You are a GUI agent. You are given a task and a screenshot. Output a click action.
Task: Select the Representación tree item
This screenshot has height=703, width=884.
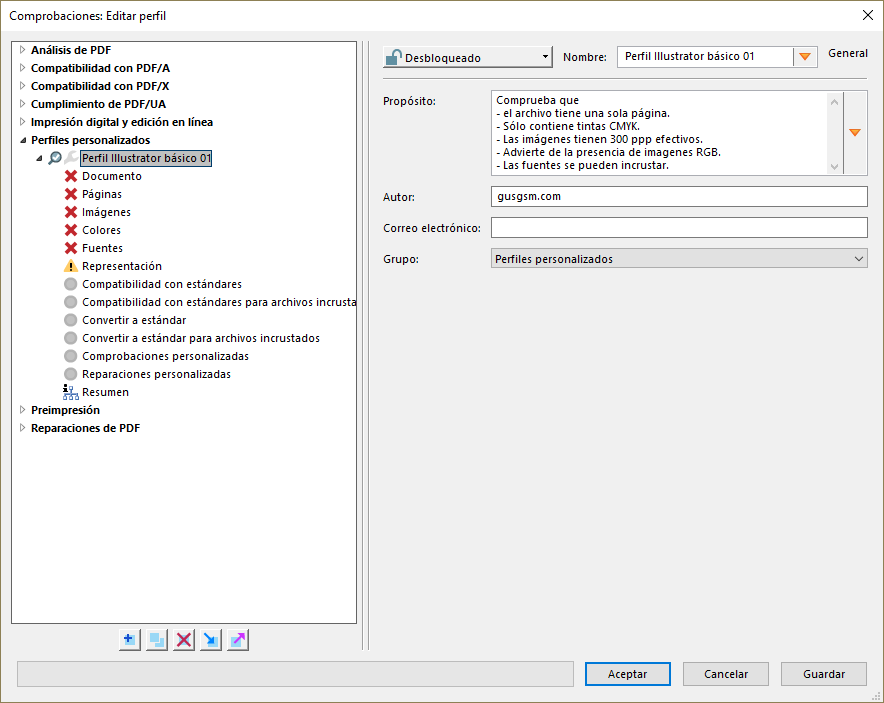(122, 266)
